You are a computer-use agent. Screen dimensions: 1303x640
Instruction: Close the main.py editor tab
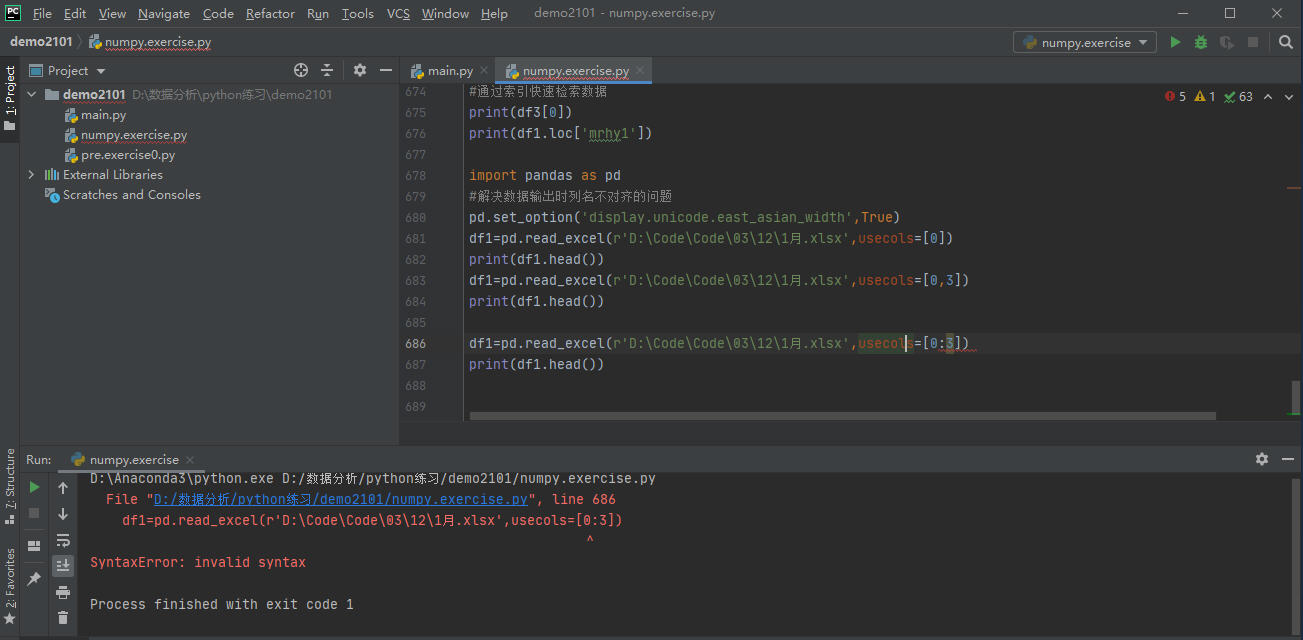(484, 70)
